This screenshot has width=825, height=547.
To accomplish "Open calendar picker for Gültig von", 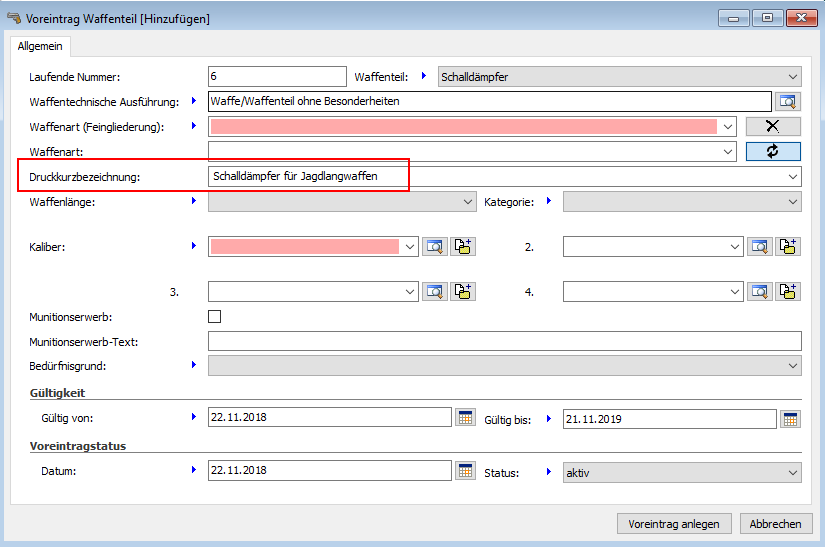I will click(465, 418).
